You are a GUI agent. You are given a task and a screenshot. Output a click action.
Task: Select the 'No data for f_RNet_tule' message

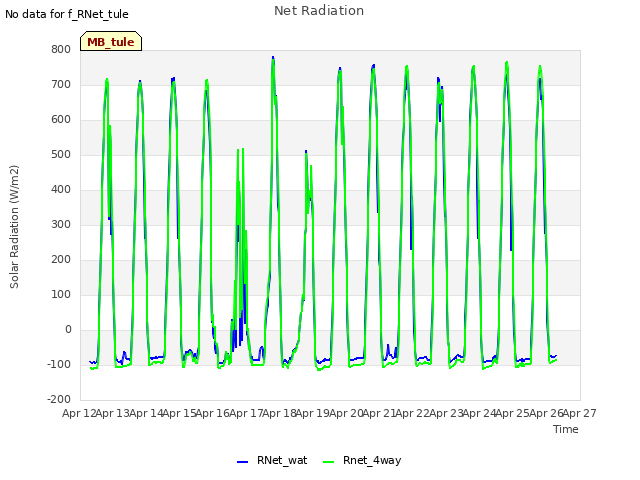67,14
